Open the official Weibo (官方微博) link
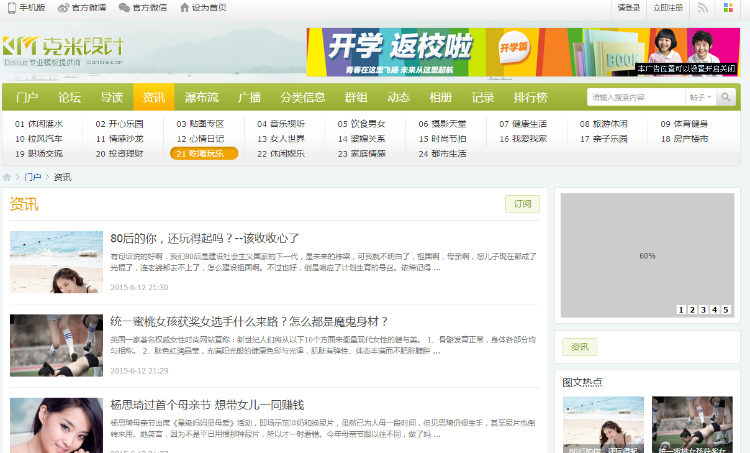This screenshot has height=453, width=750. coord(82,8)
